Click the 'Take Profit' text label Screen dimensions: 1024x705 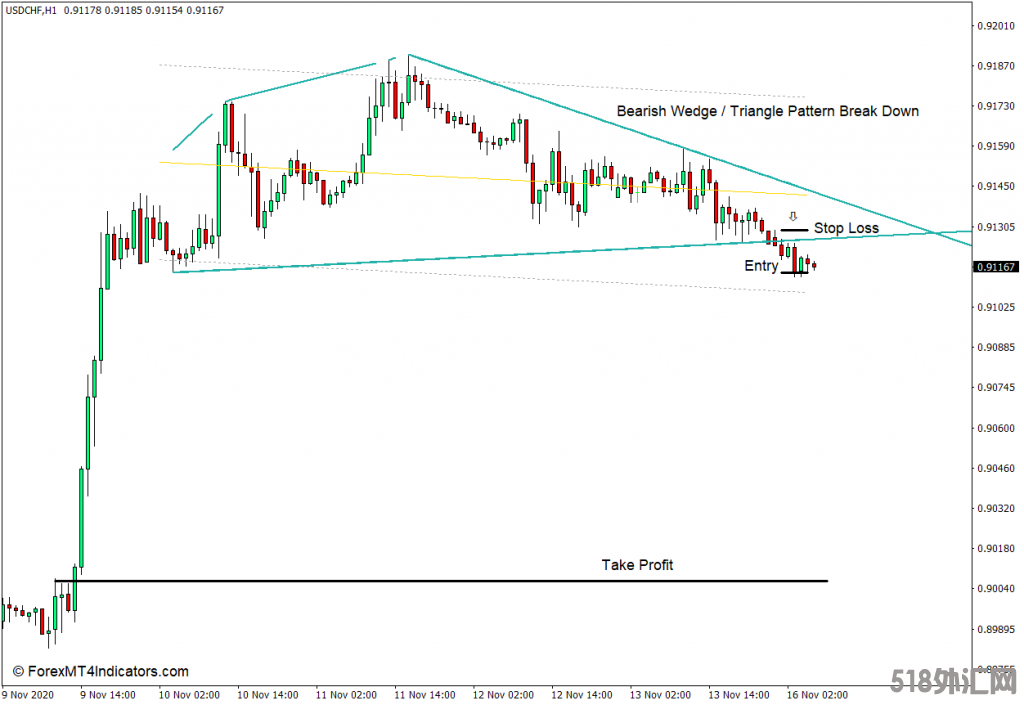click(x=637, y=565)
